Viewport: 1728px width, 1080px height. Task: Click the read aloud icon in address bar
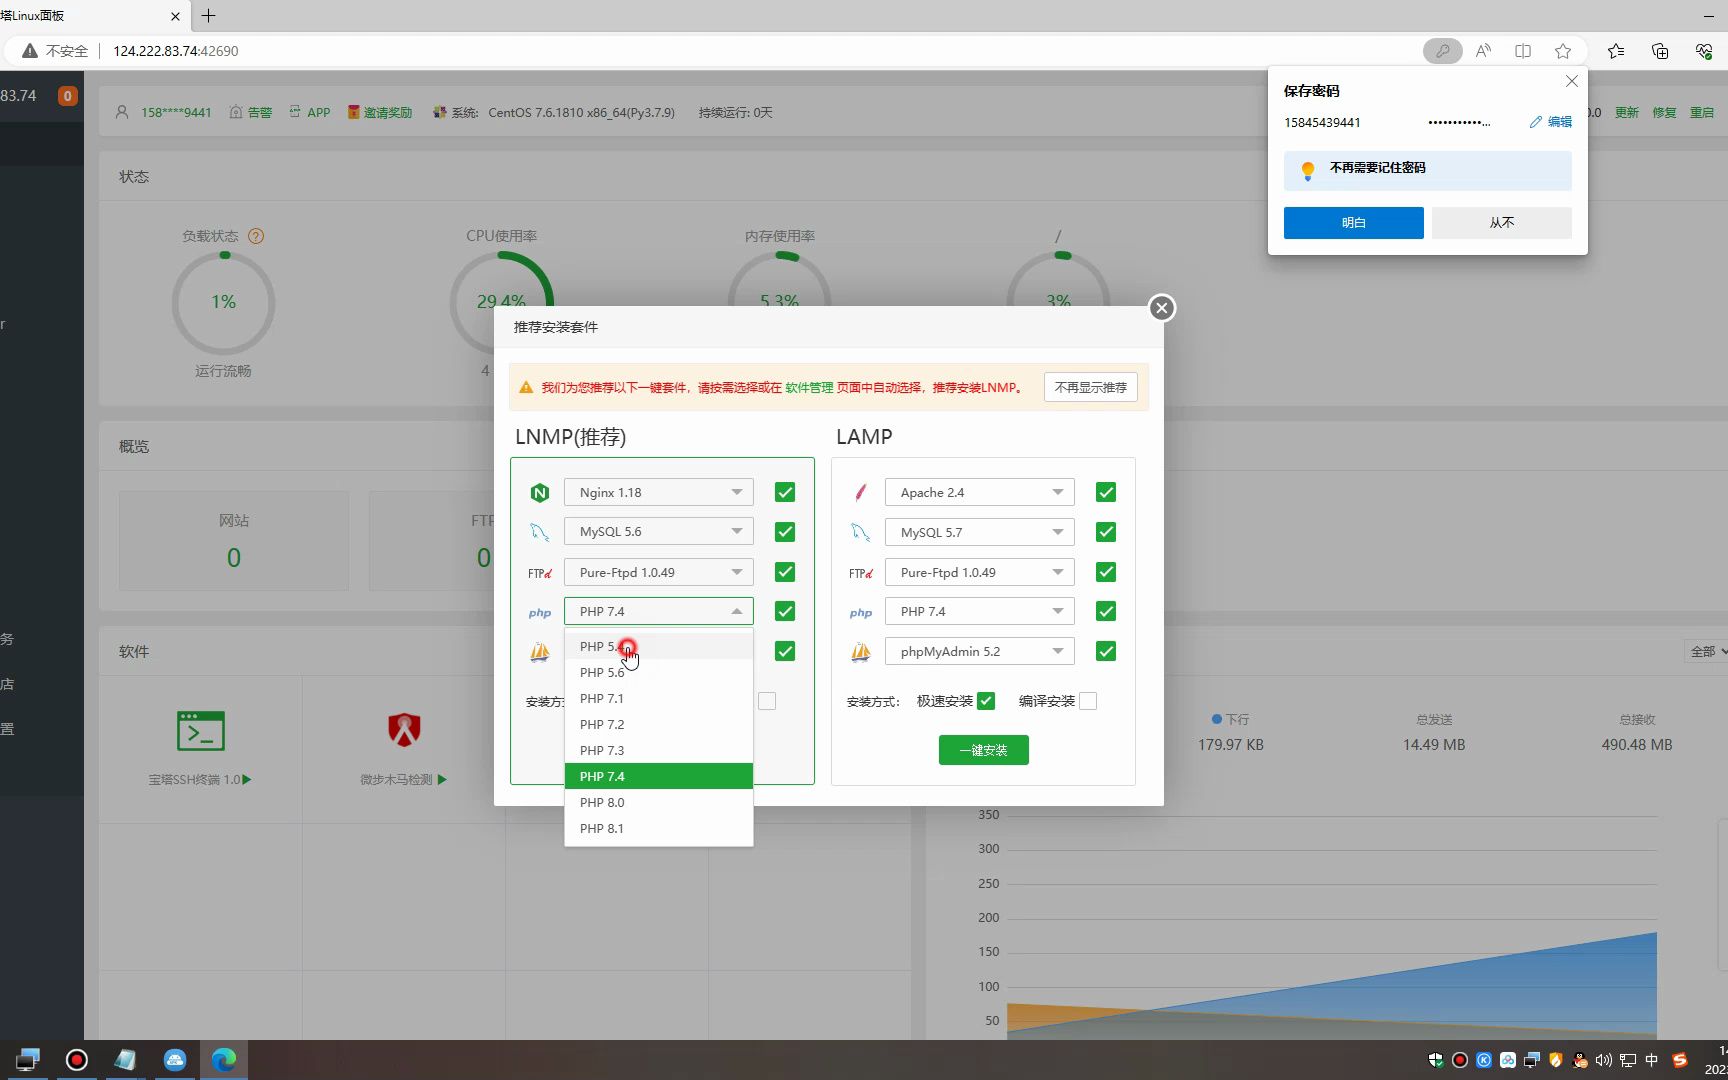click(x=1483, y=51)
